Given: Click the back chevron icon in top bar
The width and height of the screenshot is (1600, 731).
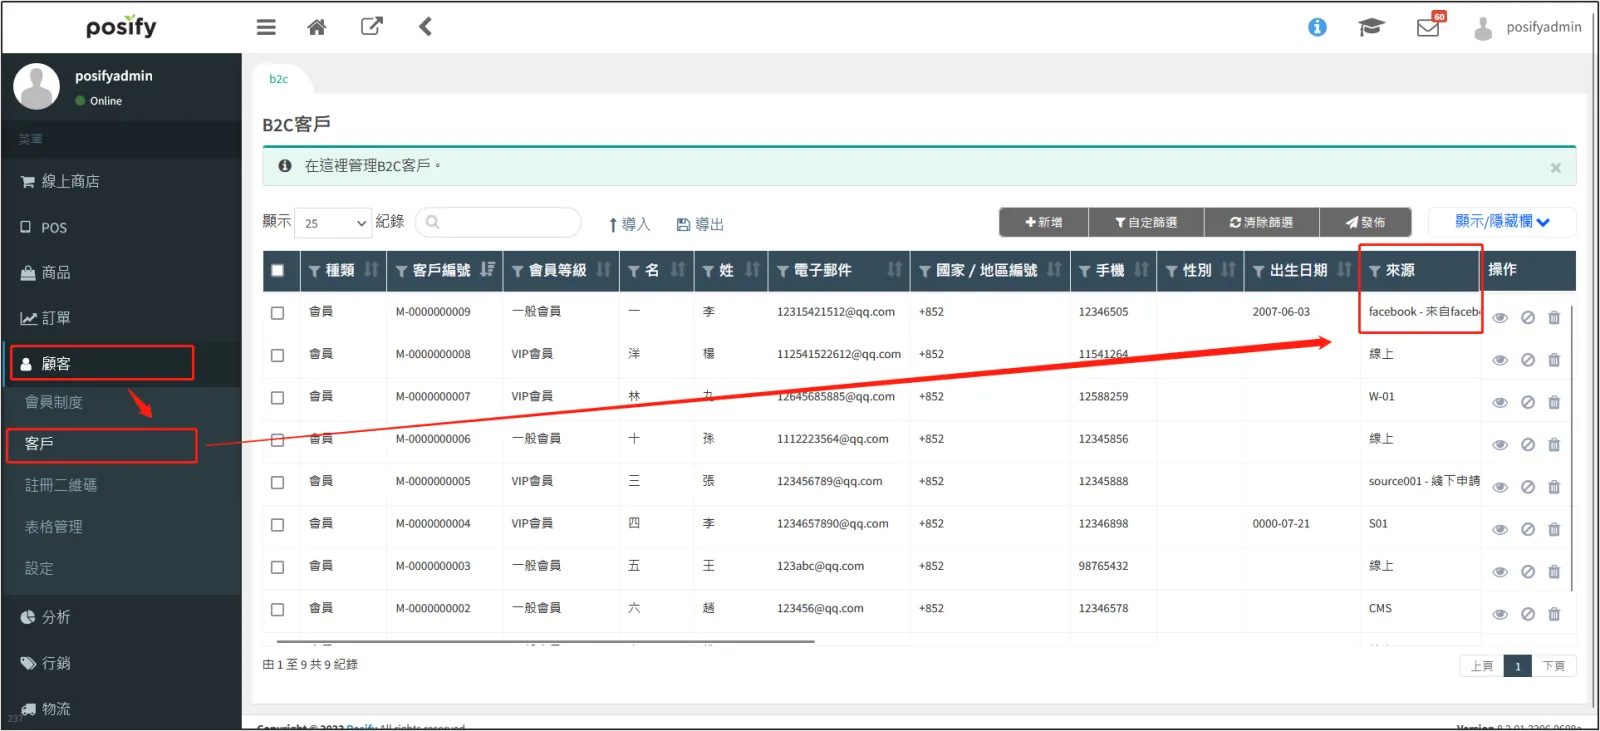Looking at the screenshot, I should [x=425, y=27].
